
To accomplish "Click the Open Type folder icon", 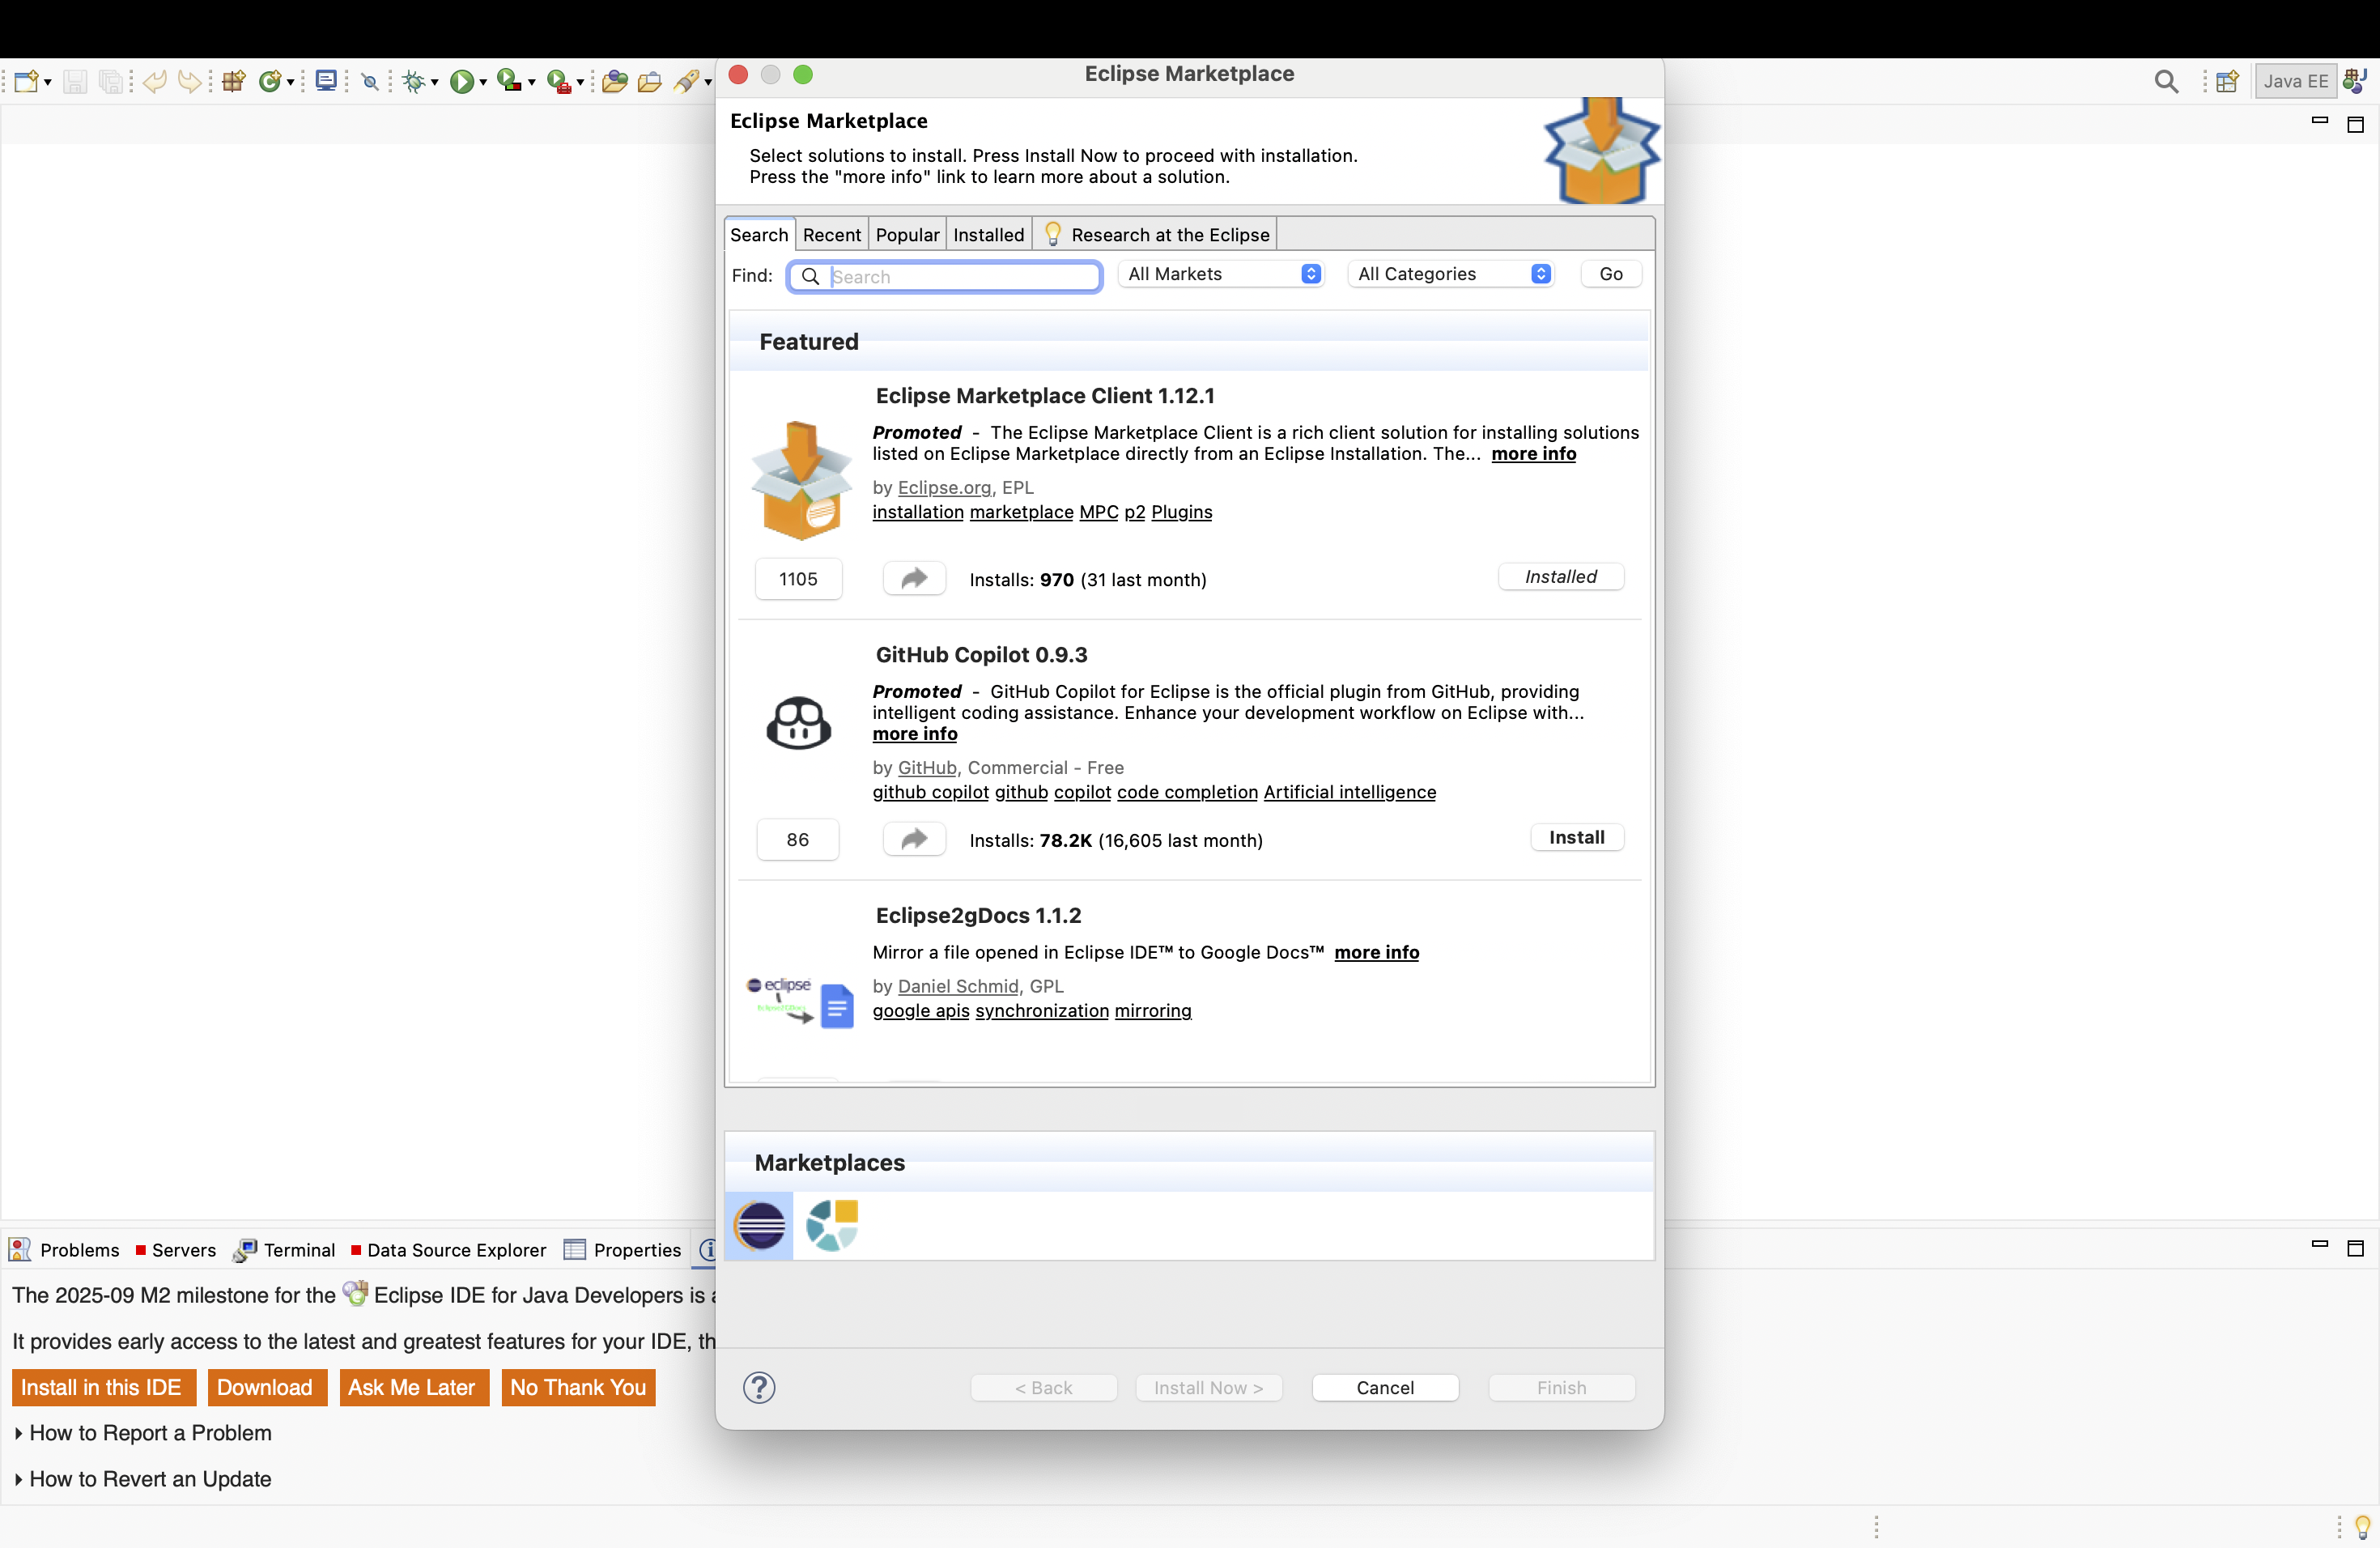I will click(615, 81).
